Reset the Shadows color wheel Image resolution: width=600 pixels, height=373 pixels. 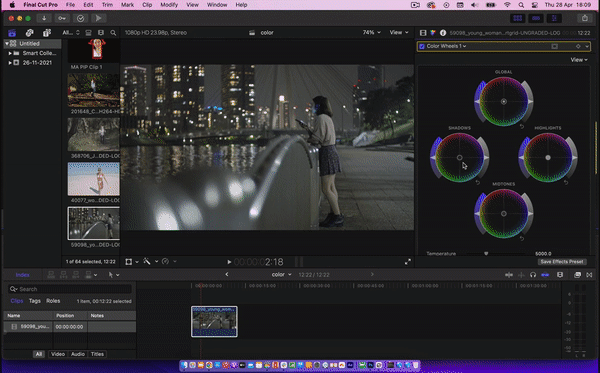pos(478,182)
